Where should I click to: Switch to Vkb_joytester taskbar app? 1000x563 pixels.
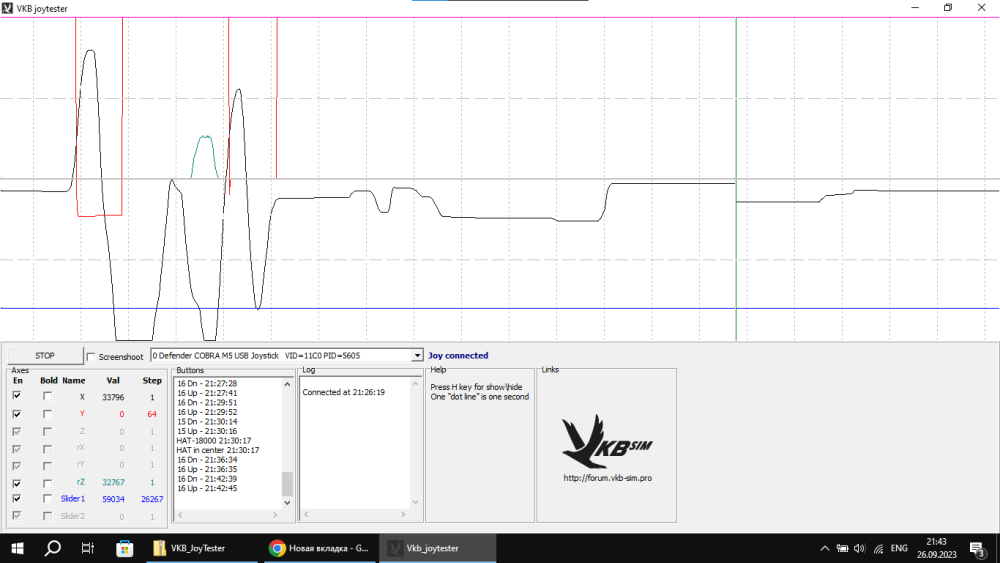[438, 548]
